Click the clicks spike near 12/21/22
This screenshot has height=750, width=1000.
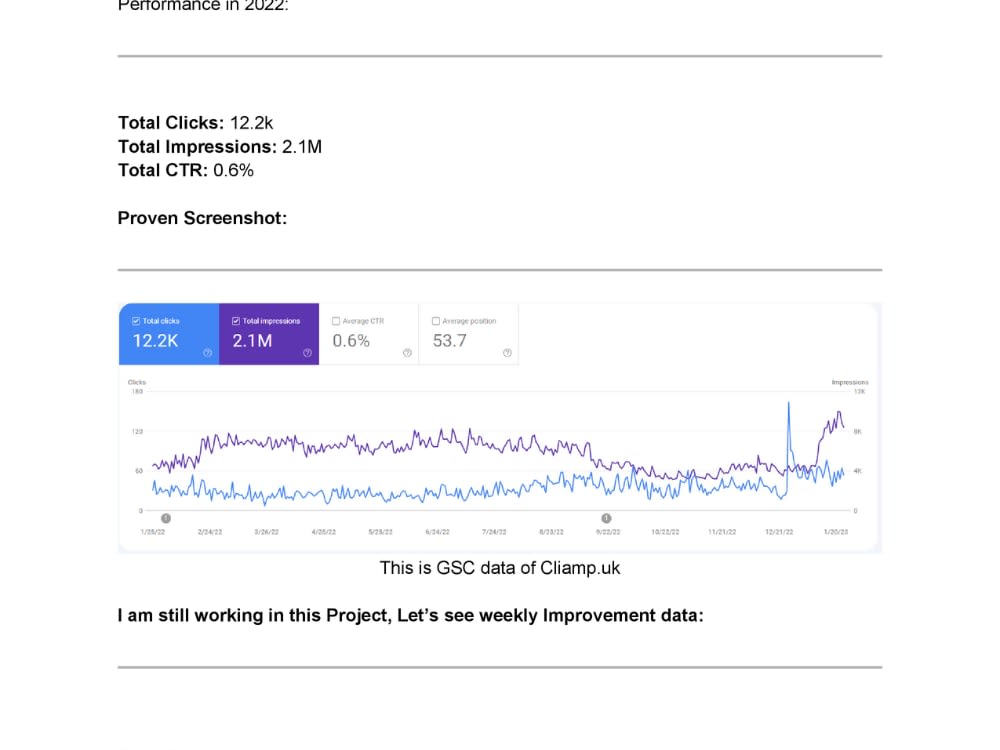tap(789, 404)
